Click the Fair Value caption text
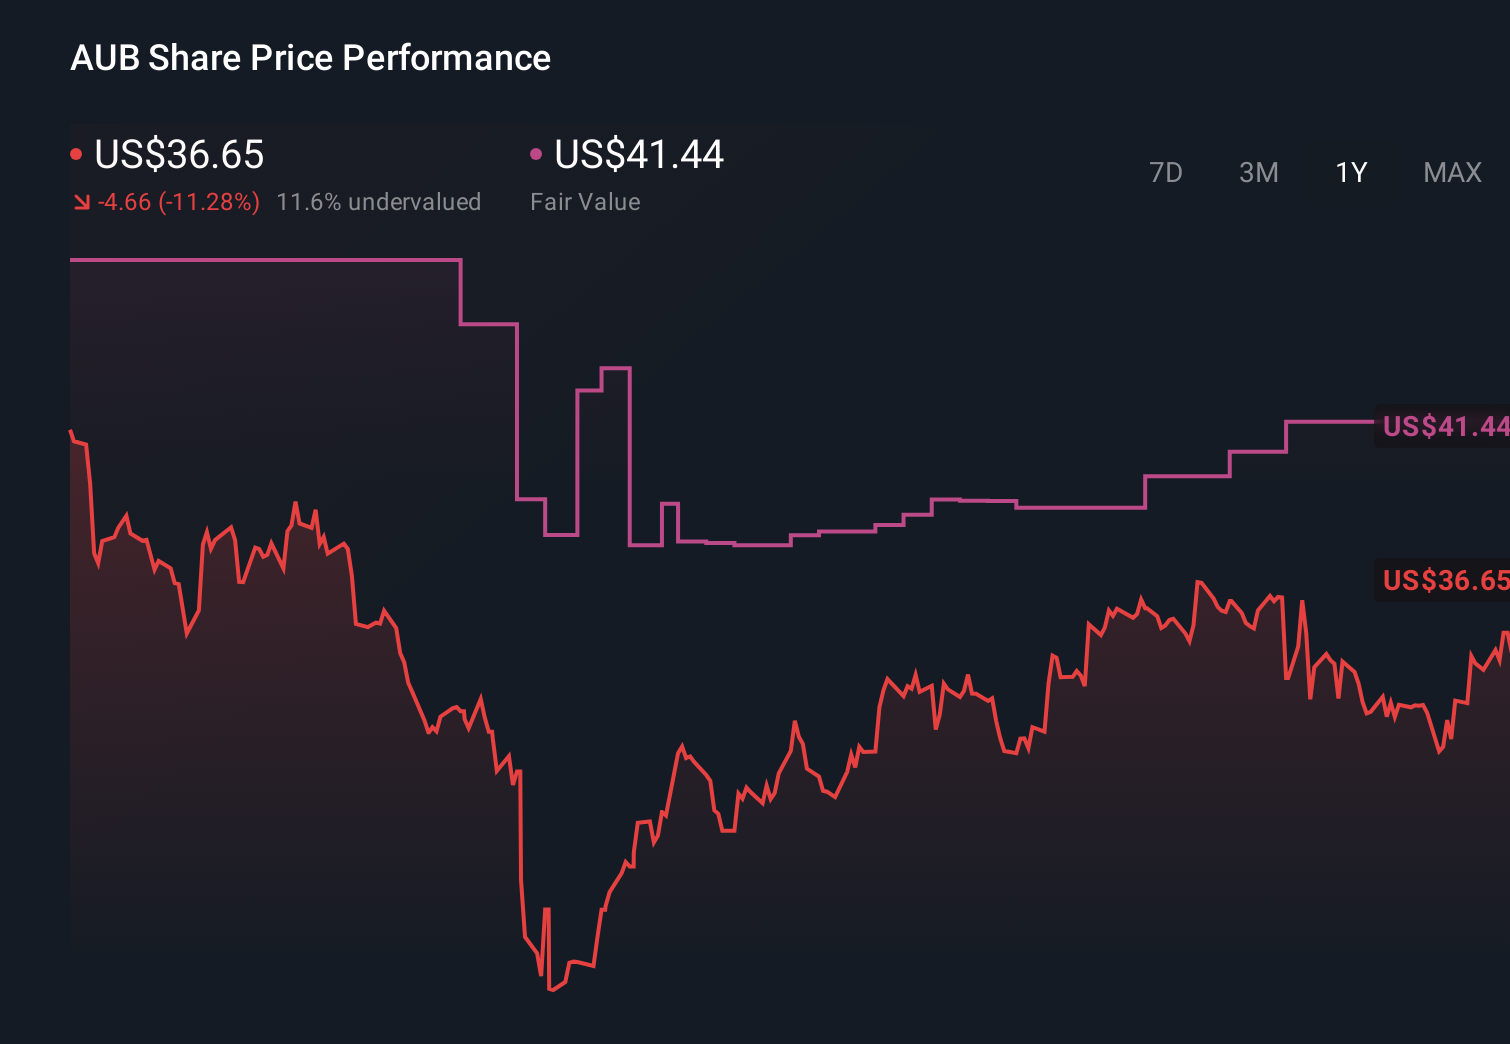The image size is (1510, 1044). 585,202
